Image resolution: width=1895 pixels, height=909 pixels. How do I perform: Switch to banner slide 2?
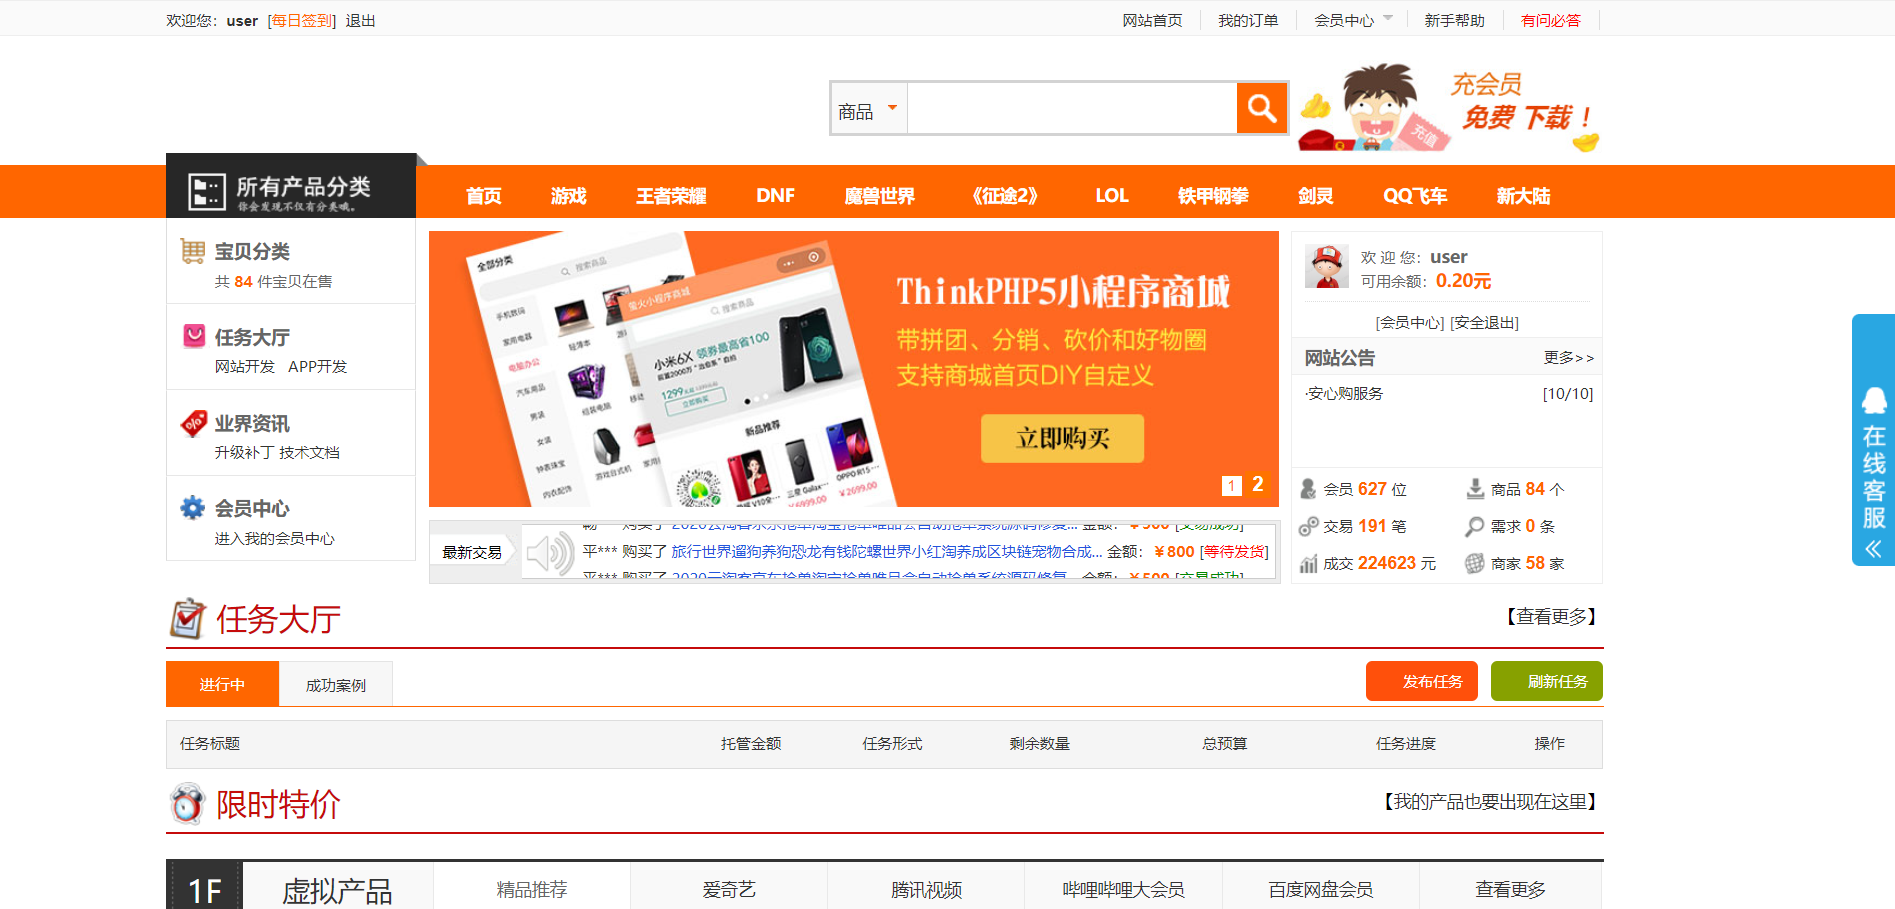(x=1258, y=484)
